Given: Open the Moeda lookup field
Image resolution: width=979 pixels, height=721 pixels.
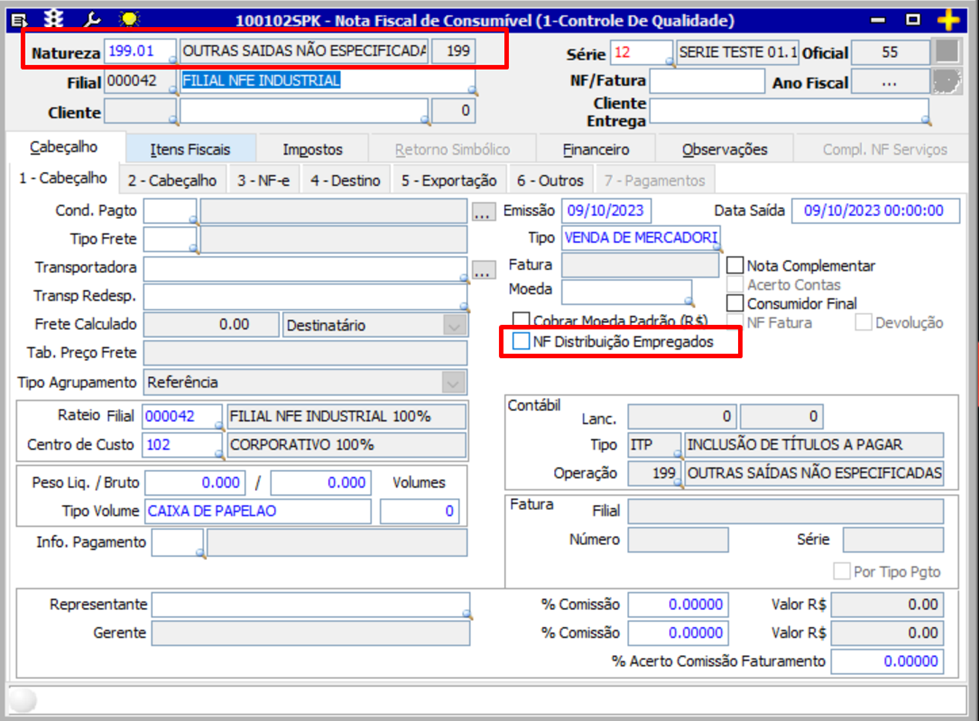Looking at the screenshot, I should point(627,291).
